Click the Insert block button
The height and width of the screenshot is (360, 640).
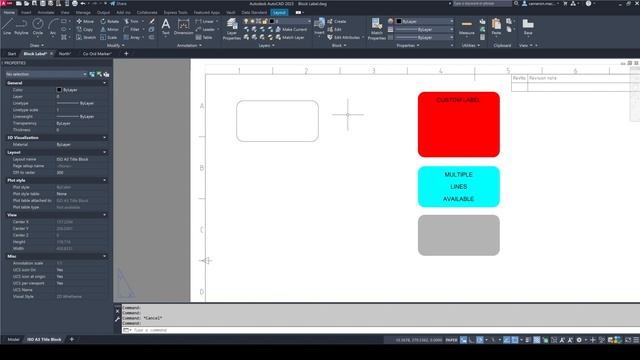[x=319, y=27]
